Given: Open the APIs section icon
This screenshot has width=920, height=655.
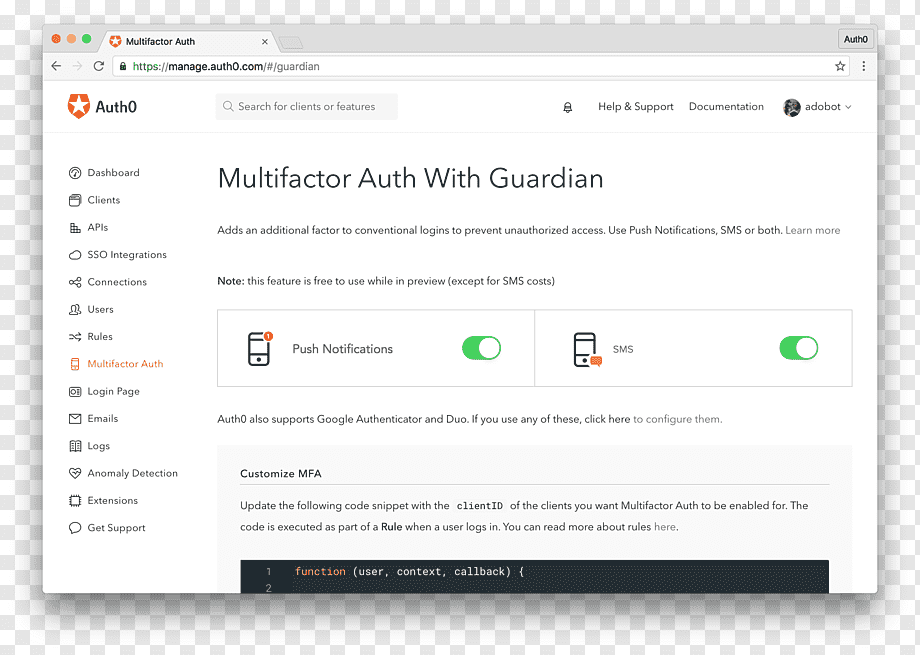Looking at the screenshot, I should click(x=75, y=228).
